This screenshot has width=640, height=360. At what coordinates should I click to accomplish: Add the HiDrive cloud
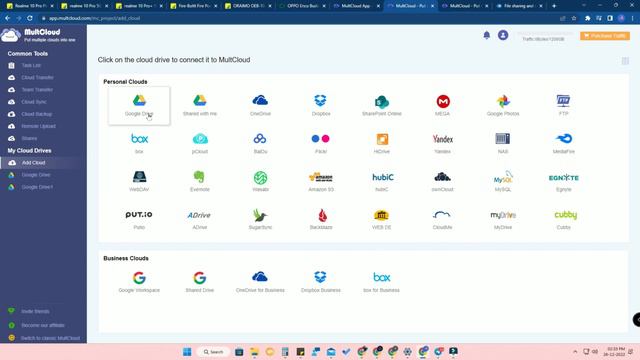tap(382, 143)
